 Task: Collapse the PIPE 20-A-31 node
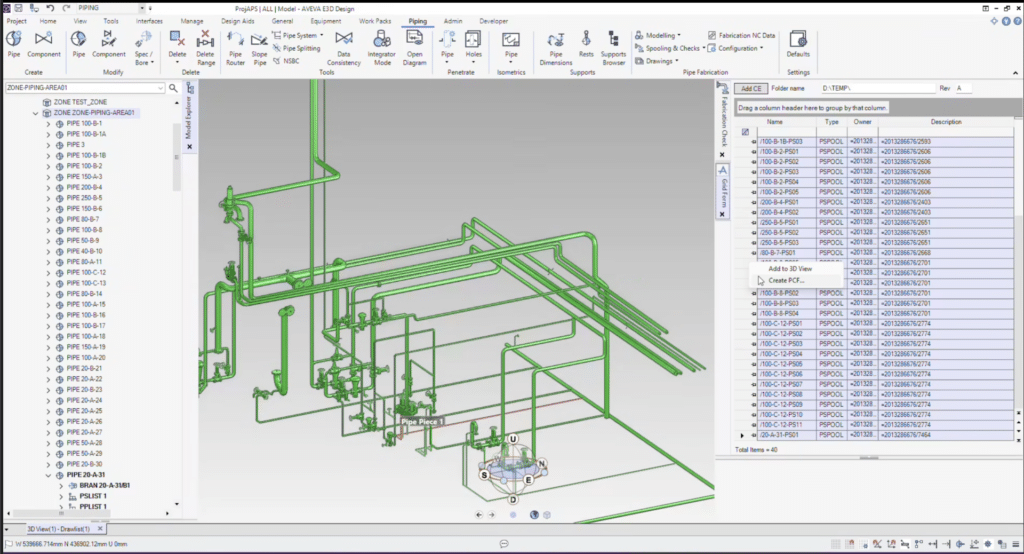click(x=48, y=475)
